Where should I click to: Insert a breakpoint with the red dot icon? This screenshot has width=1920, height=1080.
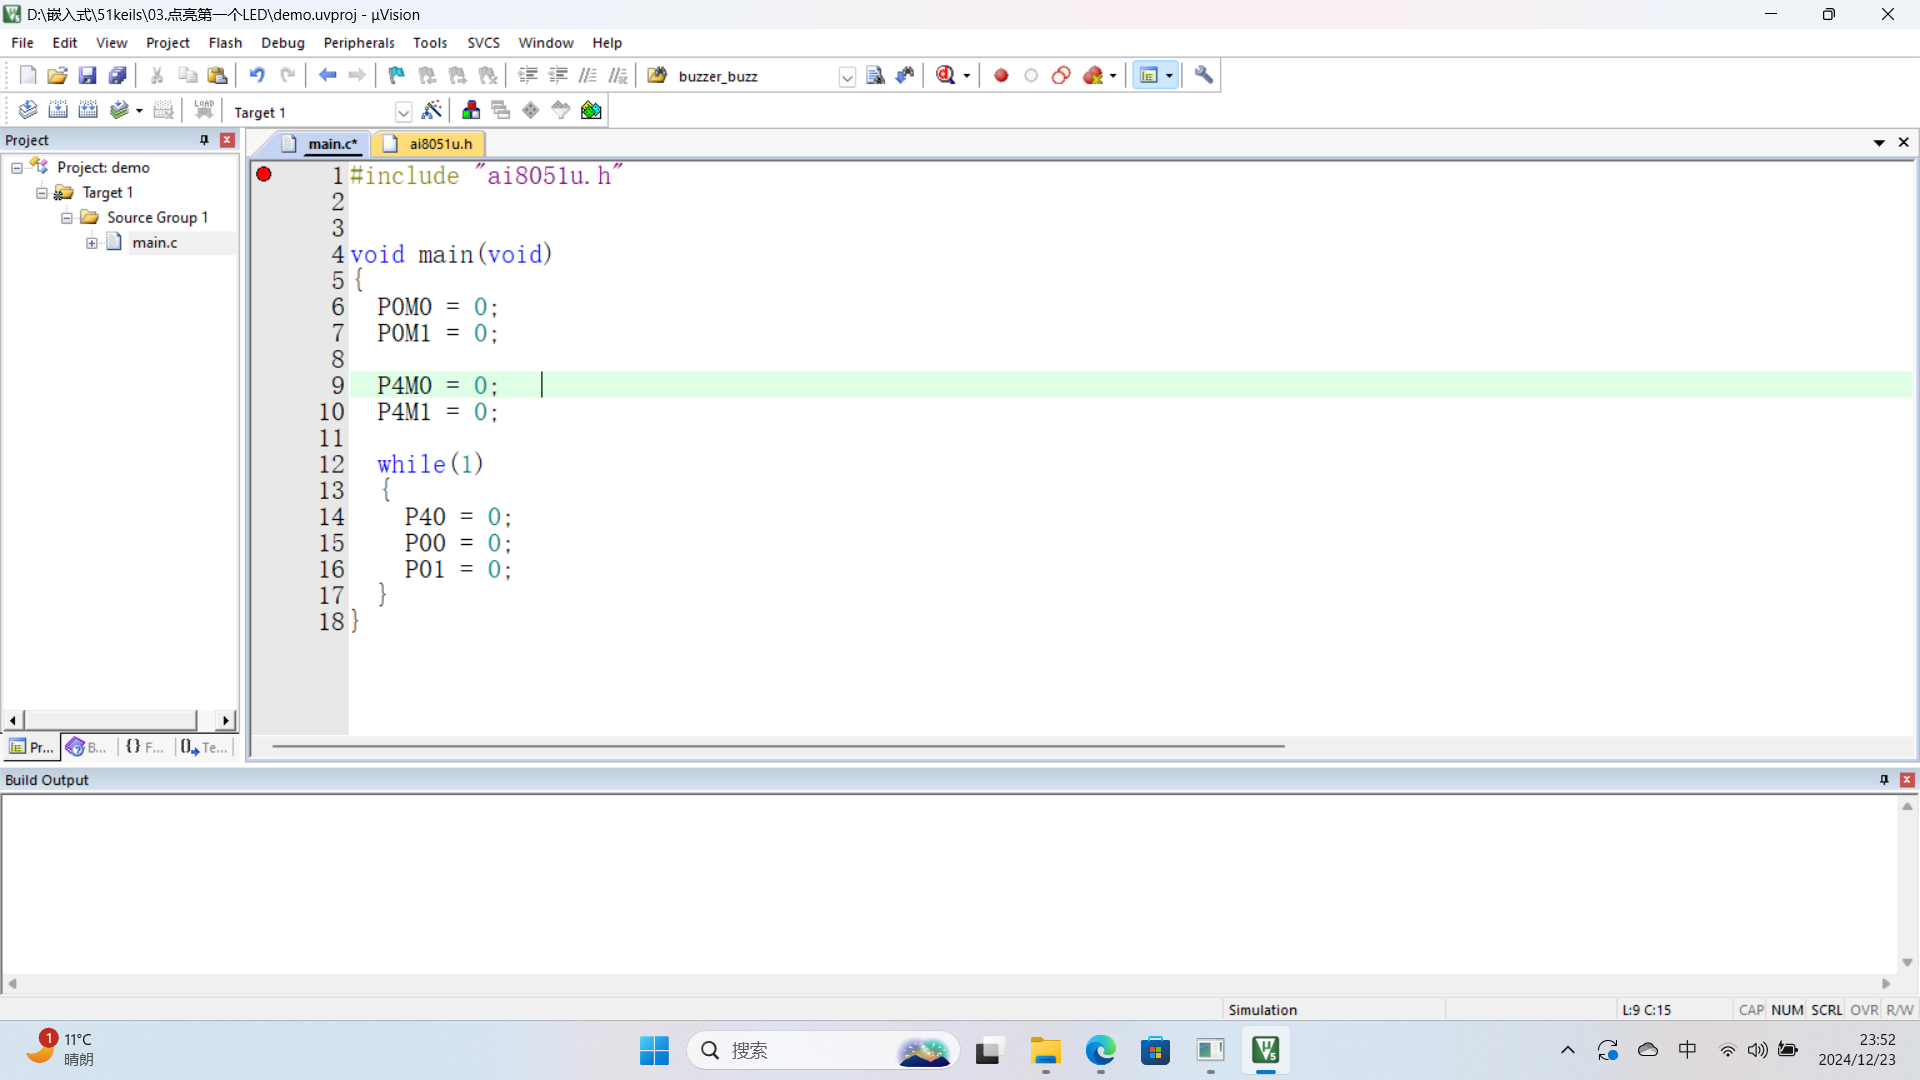1001,75
